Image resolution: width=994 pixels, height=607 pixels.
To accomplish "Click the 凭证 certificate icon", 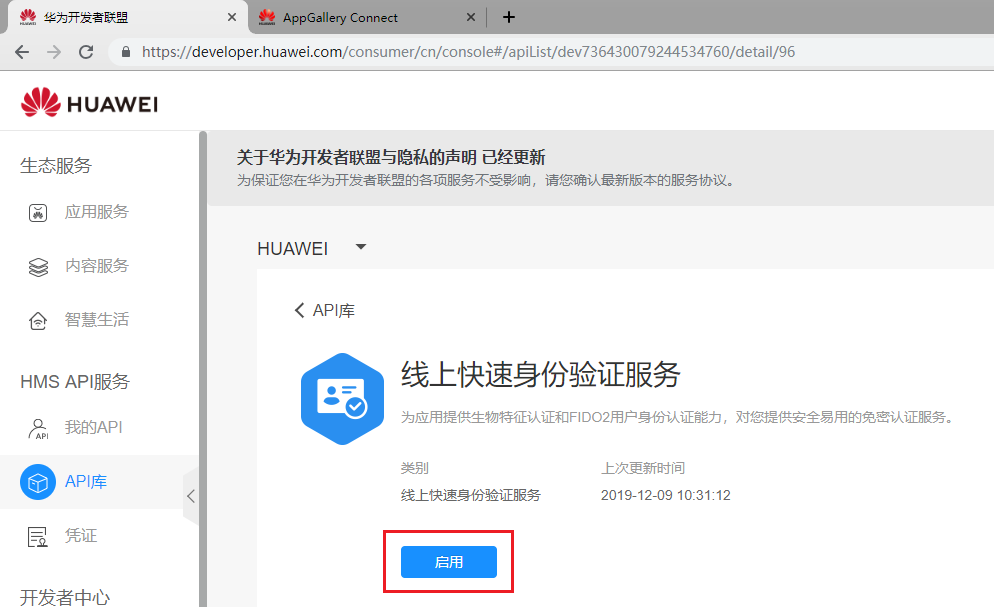I will (x=38, y=536).
